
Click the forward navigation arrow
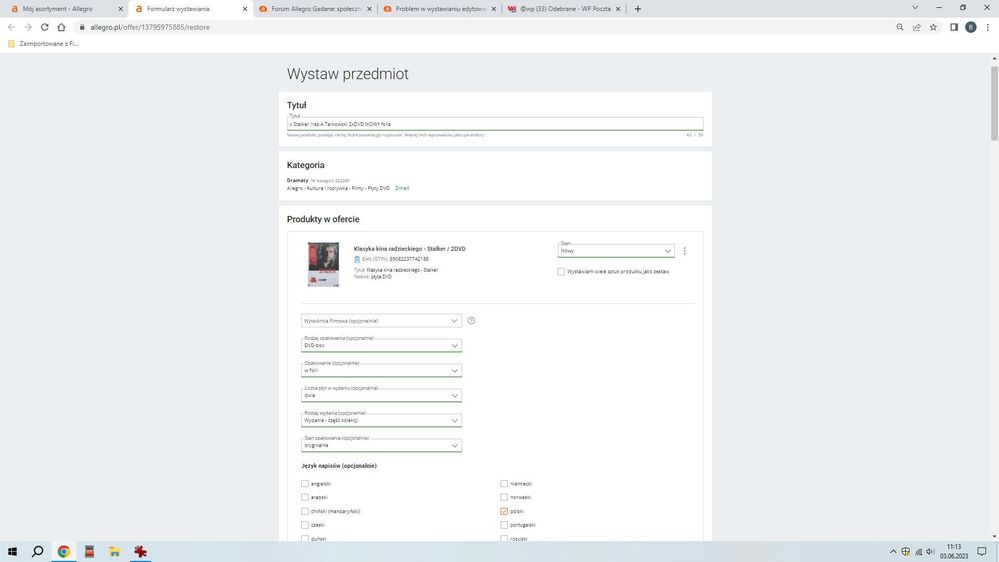[28, 27]
